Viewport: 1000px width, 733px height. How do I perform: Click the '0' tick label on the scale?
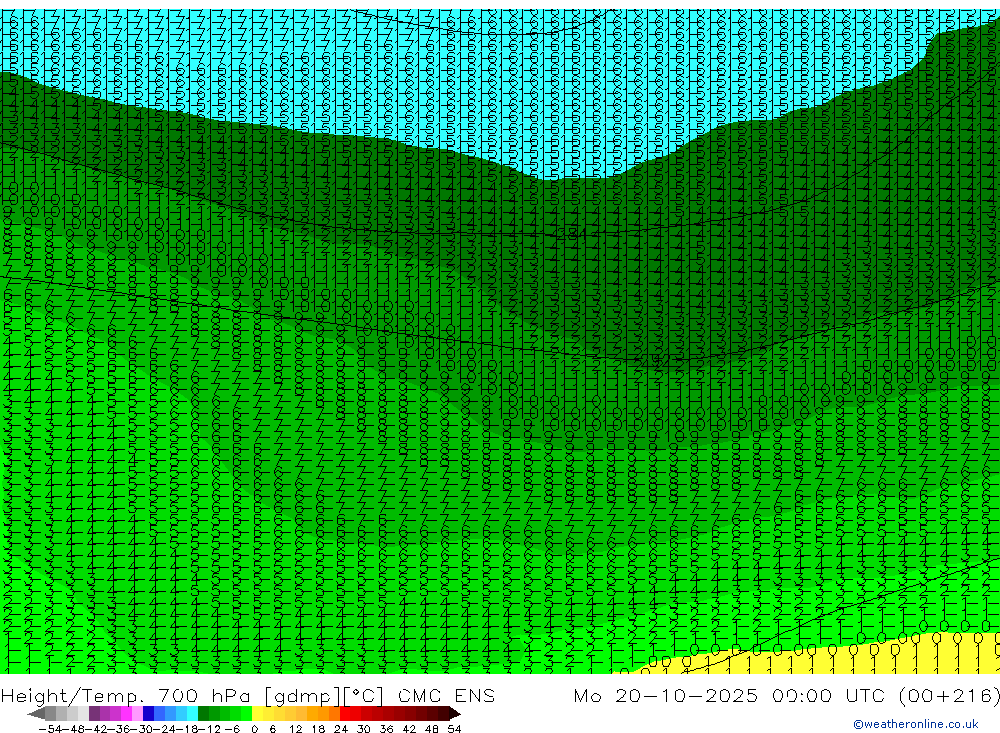[x=254, y=729]
